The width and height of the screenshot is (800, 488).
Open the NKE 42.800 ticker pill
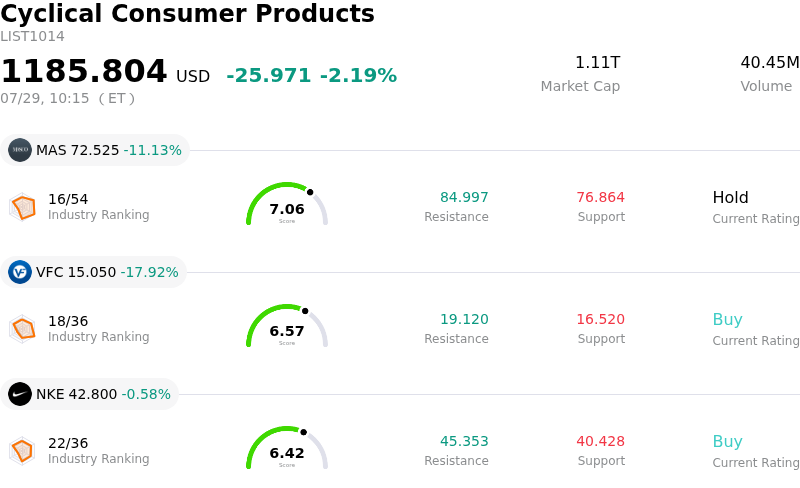[89, 394]
